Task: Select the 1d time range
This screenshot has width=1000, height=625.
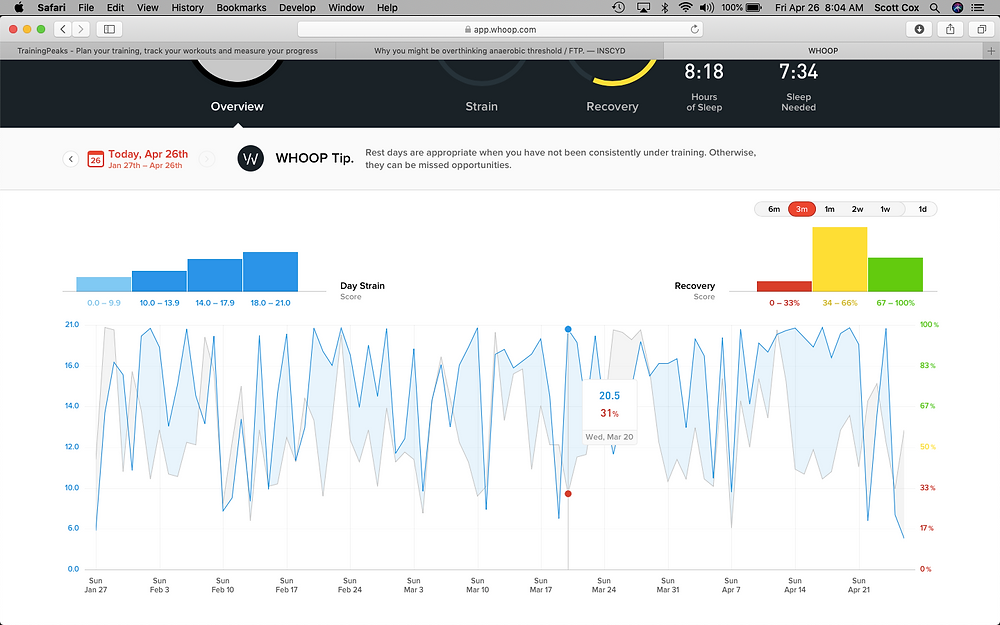Action: (x=922, y=209)
